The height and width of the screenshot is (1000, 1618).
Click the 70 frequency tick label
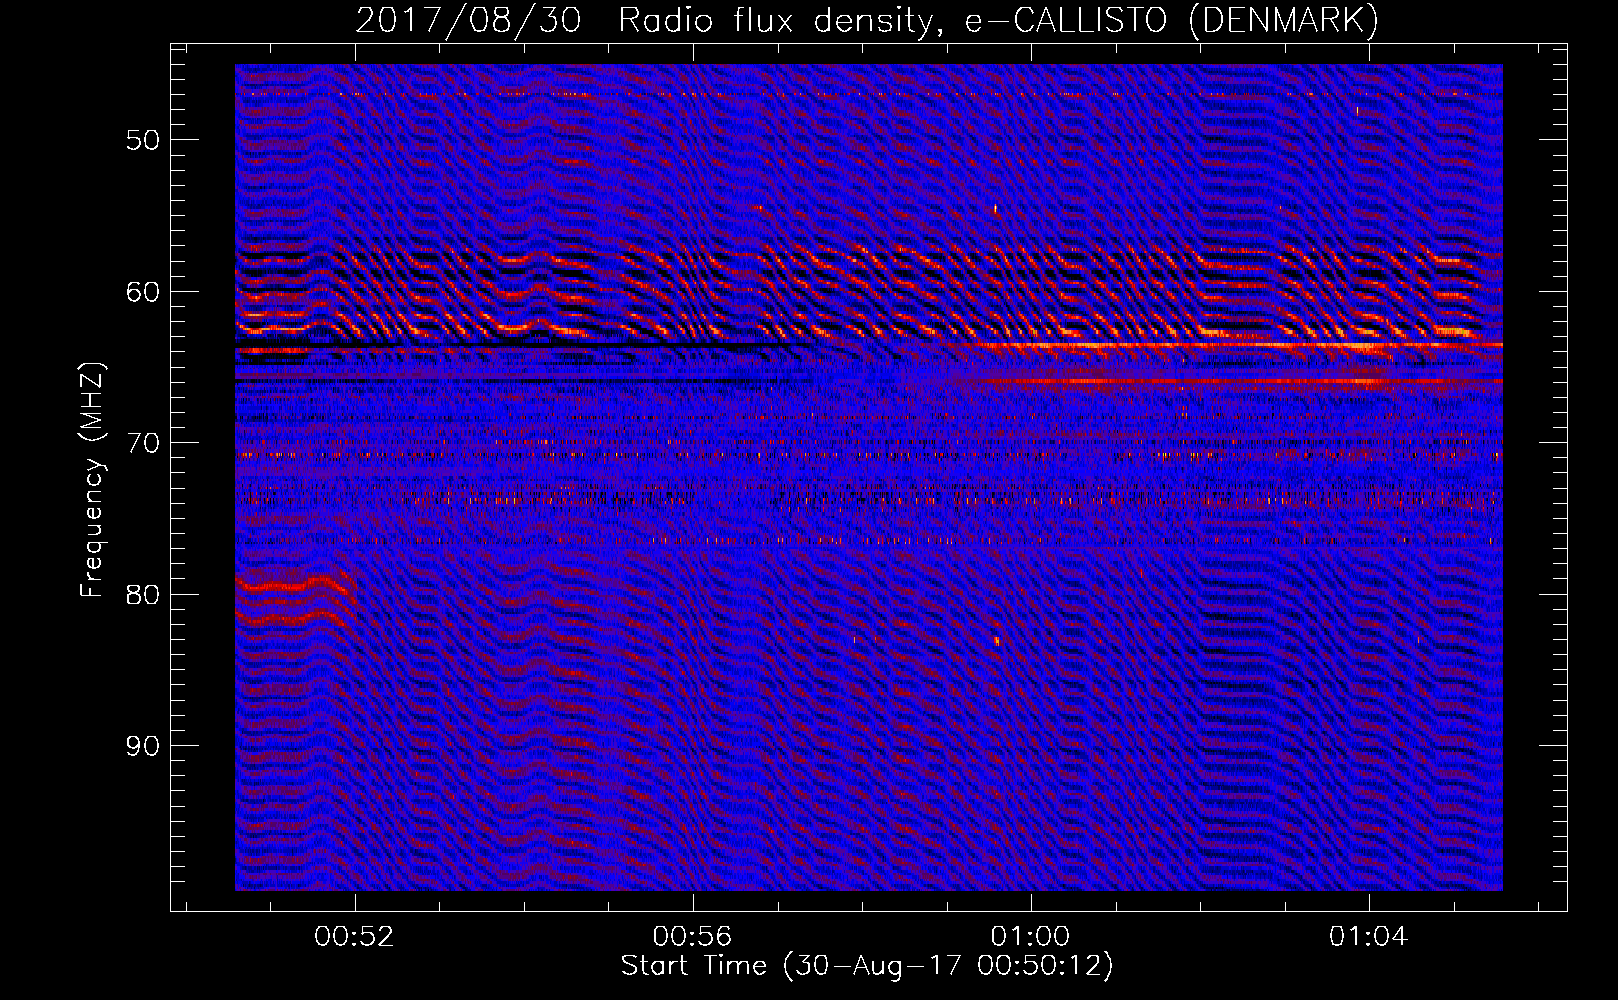142,443
